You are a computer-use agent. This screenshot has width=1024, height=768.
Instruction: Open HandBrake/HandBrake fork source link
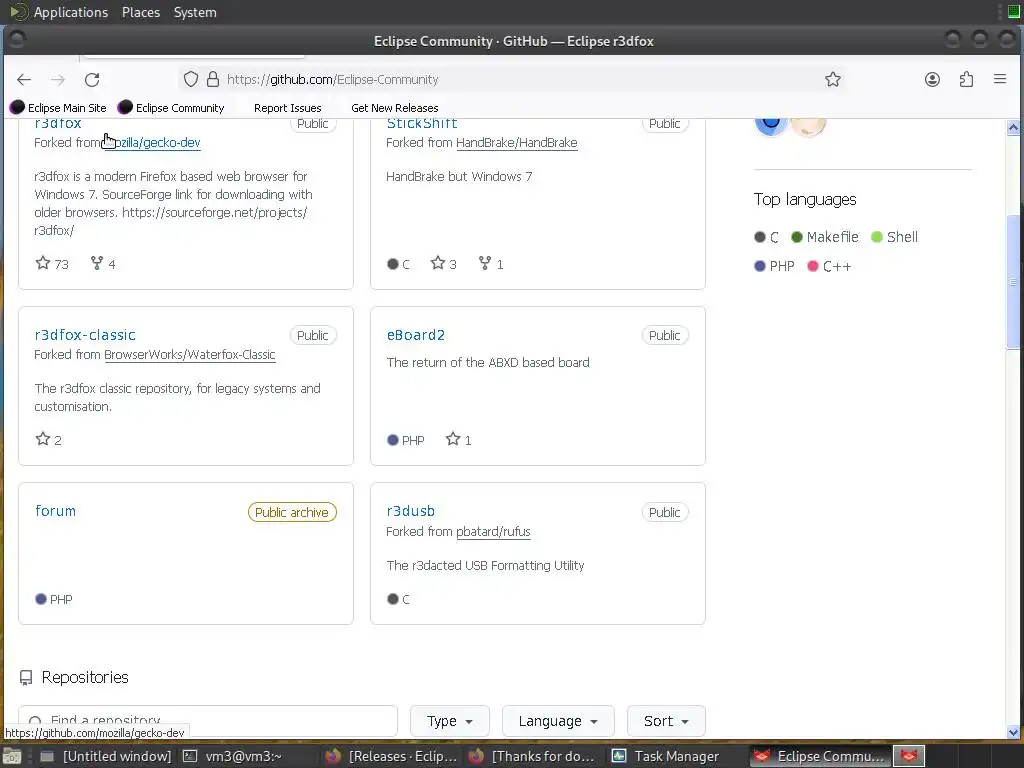tap(517, 142)
